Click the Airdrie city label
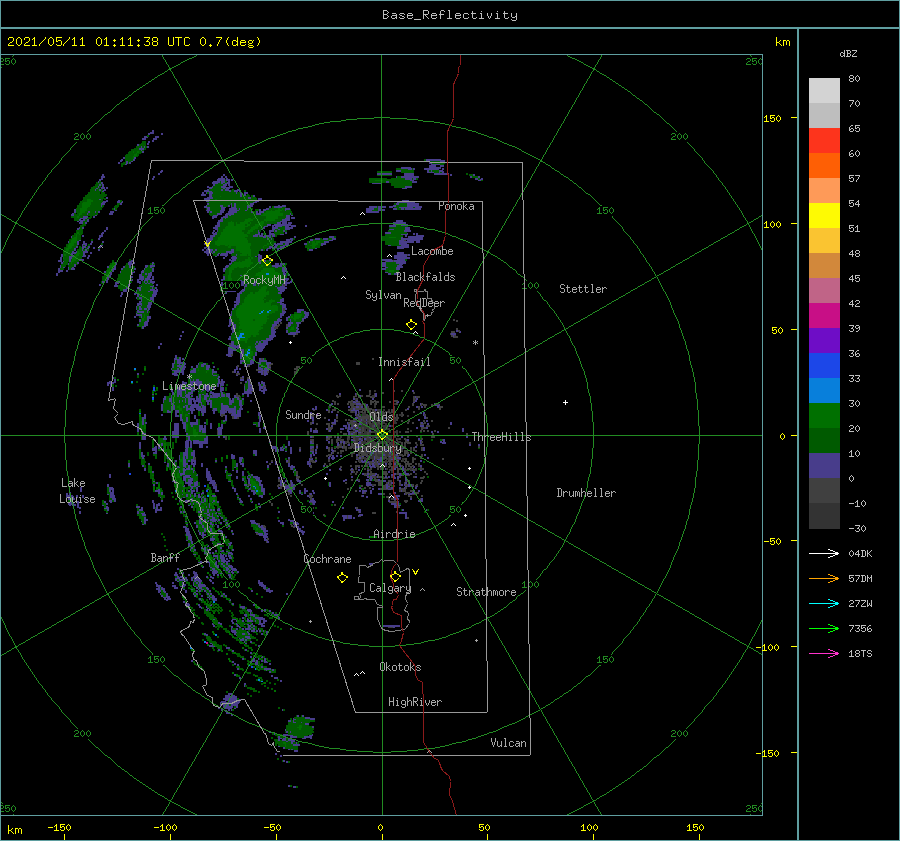Image resolution: width=900 pixels, height=841 pixels. click(394, 534)
